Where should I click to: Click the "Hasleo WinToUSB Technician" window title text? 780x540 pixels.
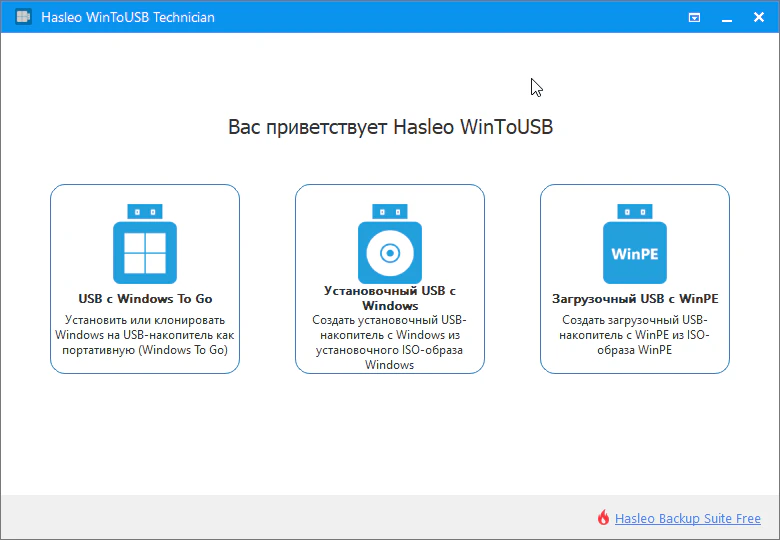pos(128,17)
